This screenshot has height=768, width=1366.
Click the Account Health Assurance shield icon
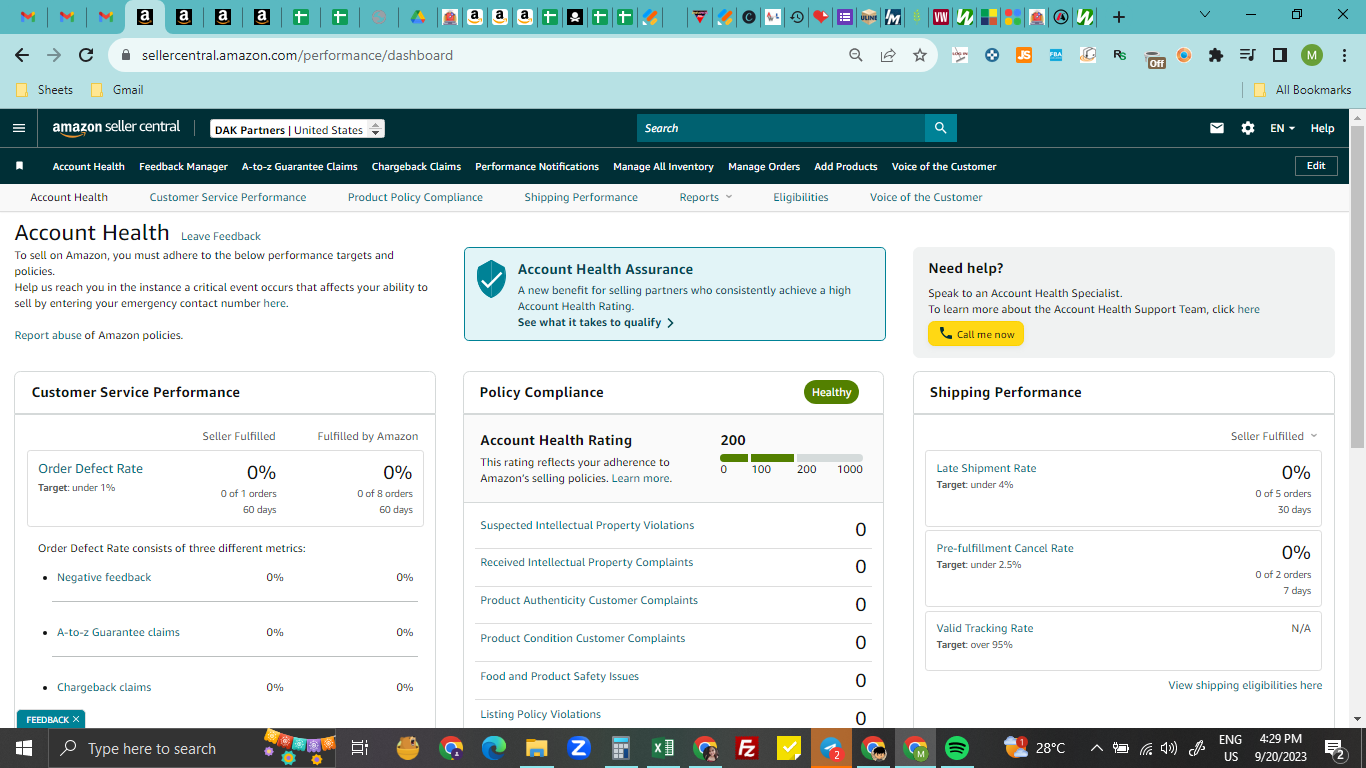pyautogui.click(x=491, y=279)
